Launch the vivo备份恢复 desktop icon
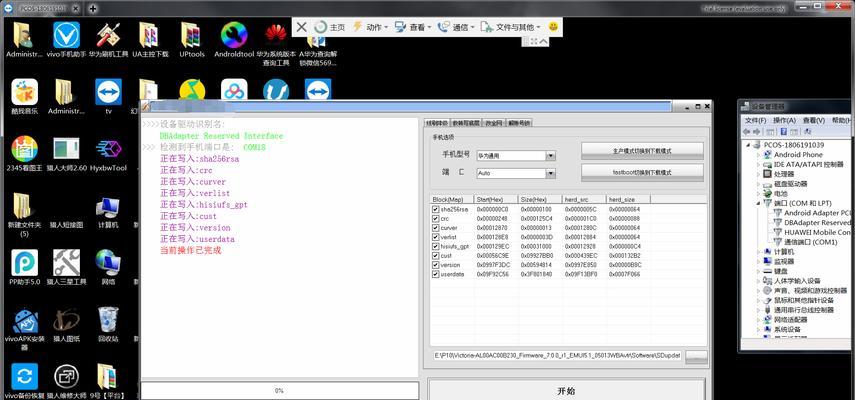 coord(25,381)
